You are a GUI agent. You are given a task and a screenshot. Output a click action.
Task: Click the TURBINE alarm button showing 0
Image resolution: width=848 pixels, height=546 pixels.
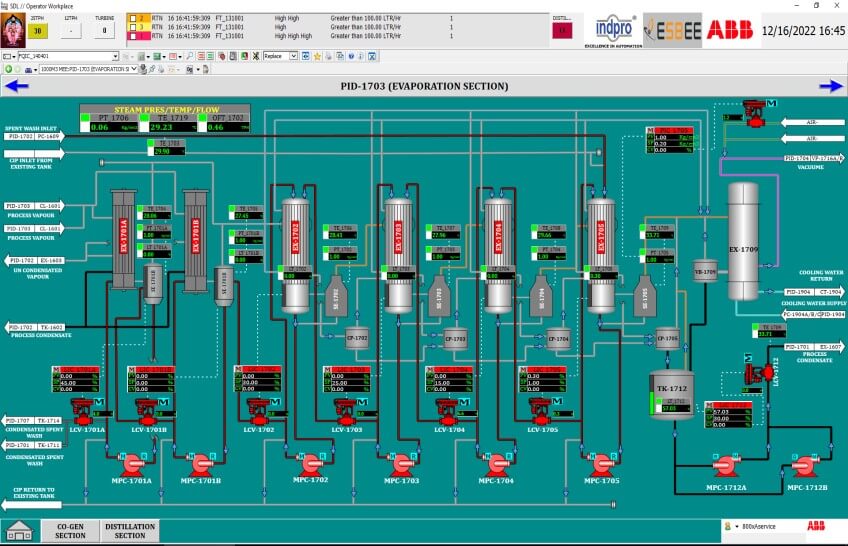coord(104,31)
